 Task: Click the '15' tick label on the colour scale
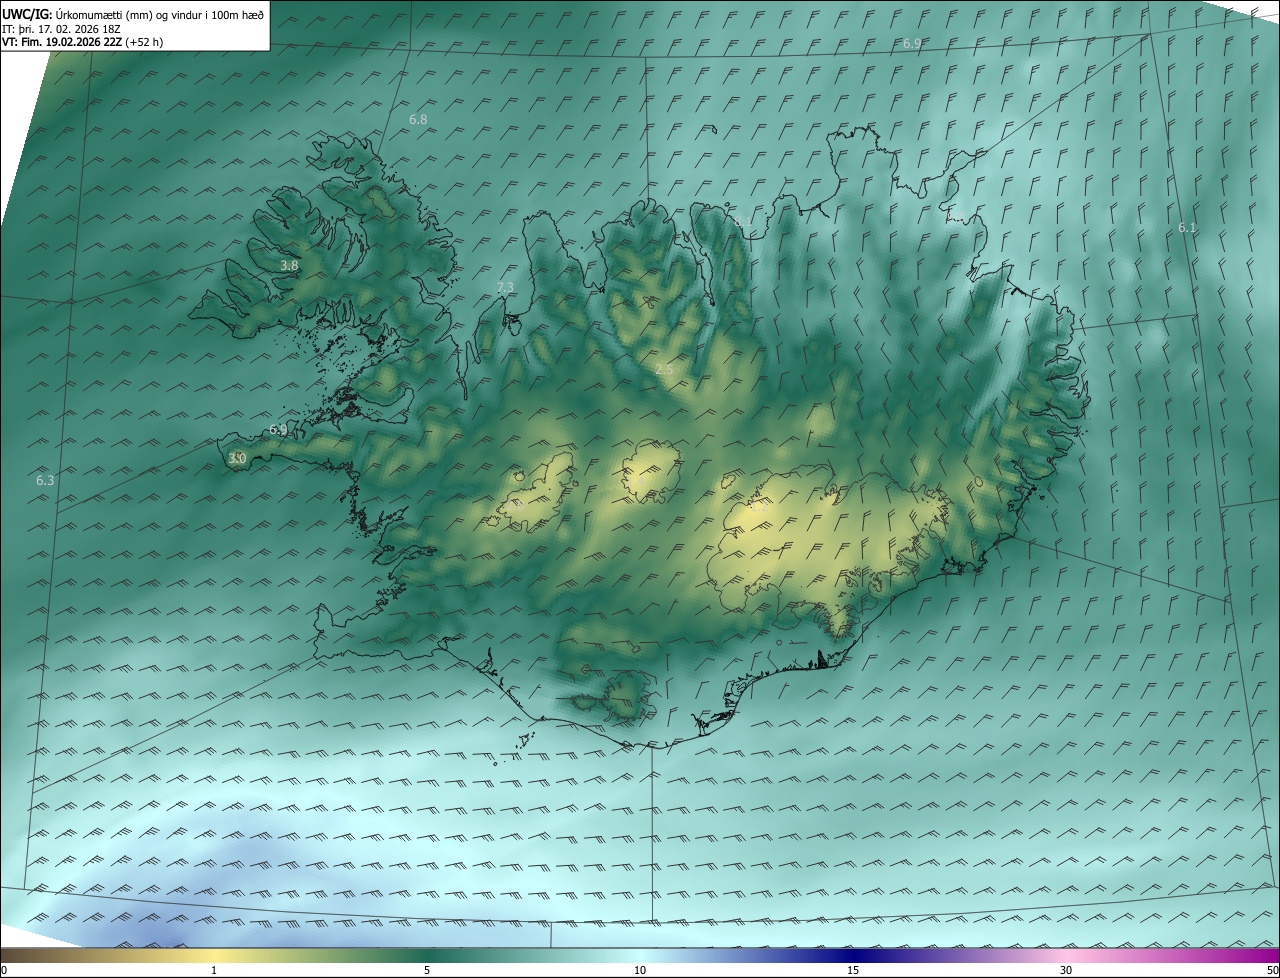coord(853,971)
